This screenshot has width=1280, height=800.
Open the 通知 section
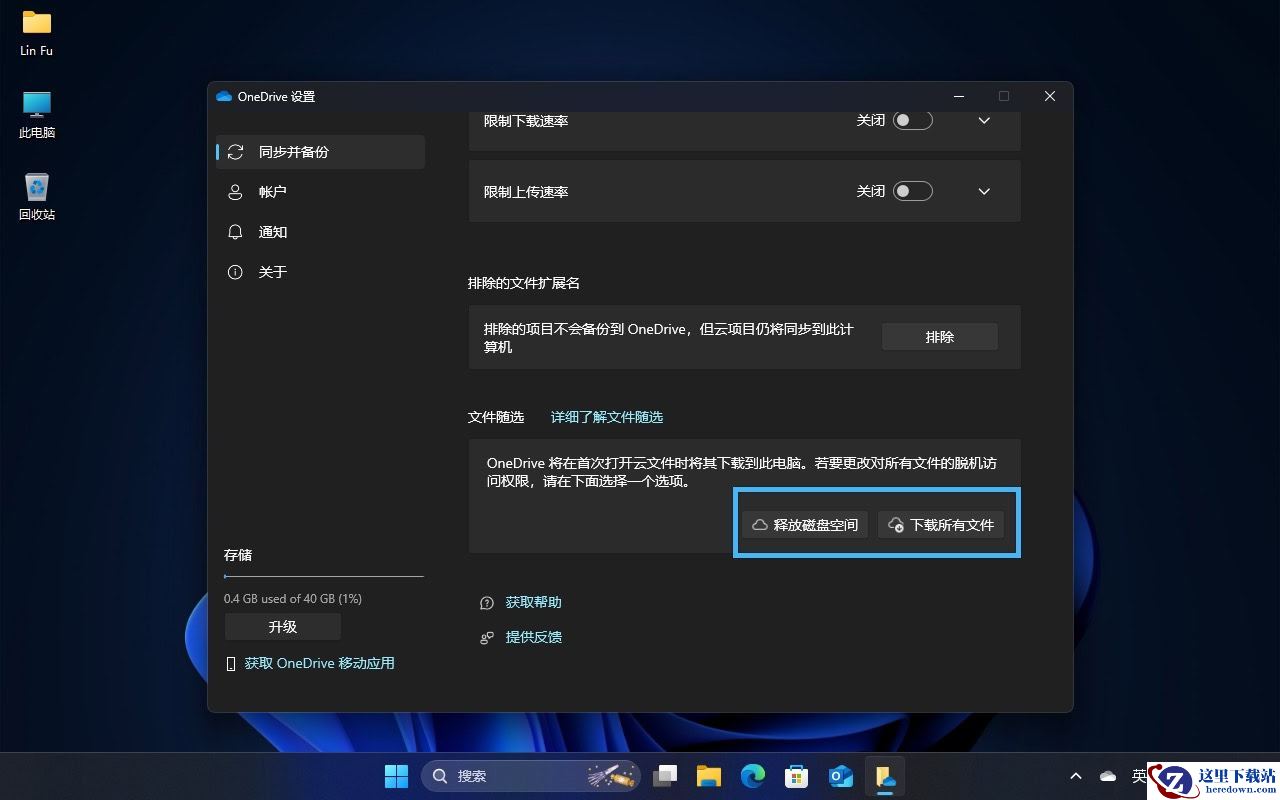(x=320, y=232)
